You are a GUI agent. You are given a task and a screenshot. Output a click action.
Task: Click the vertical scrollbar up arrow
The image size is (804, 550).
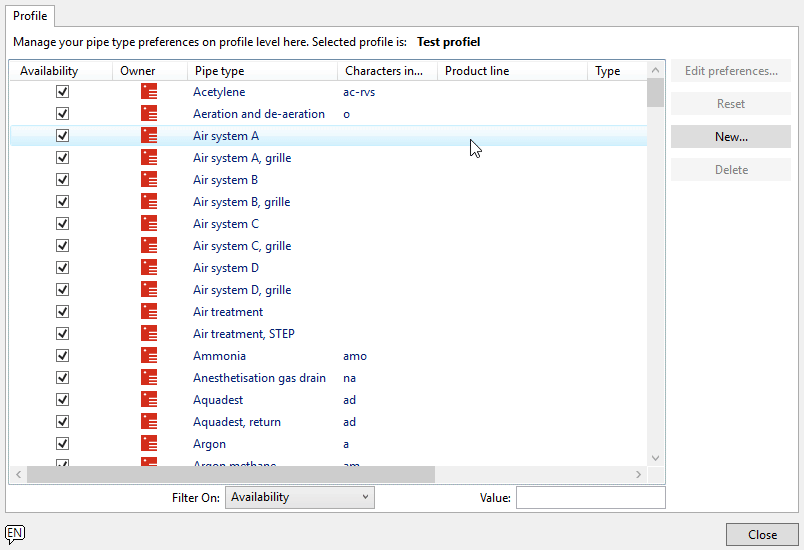pyautogui.click(x=655, y=70)
